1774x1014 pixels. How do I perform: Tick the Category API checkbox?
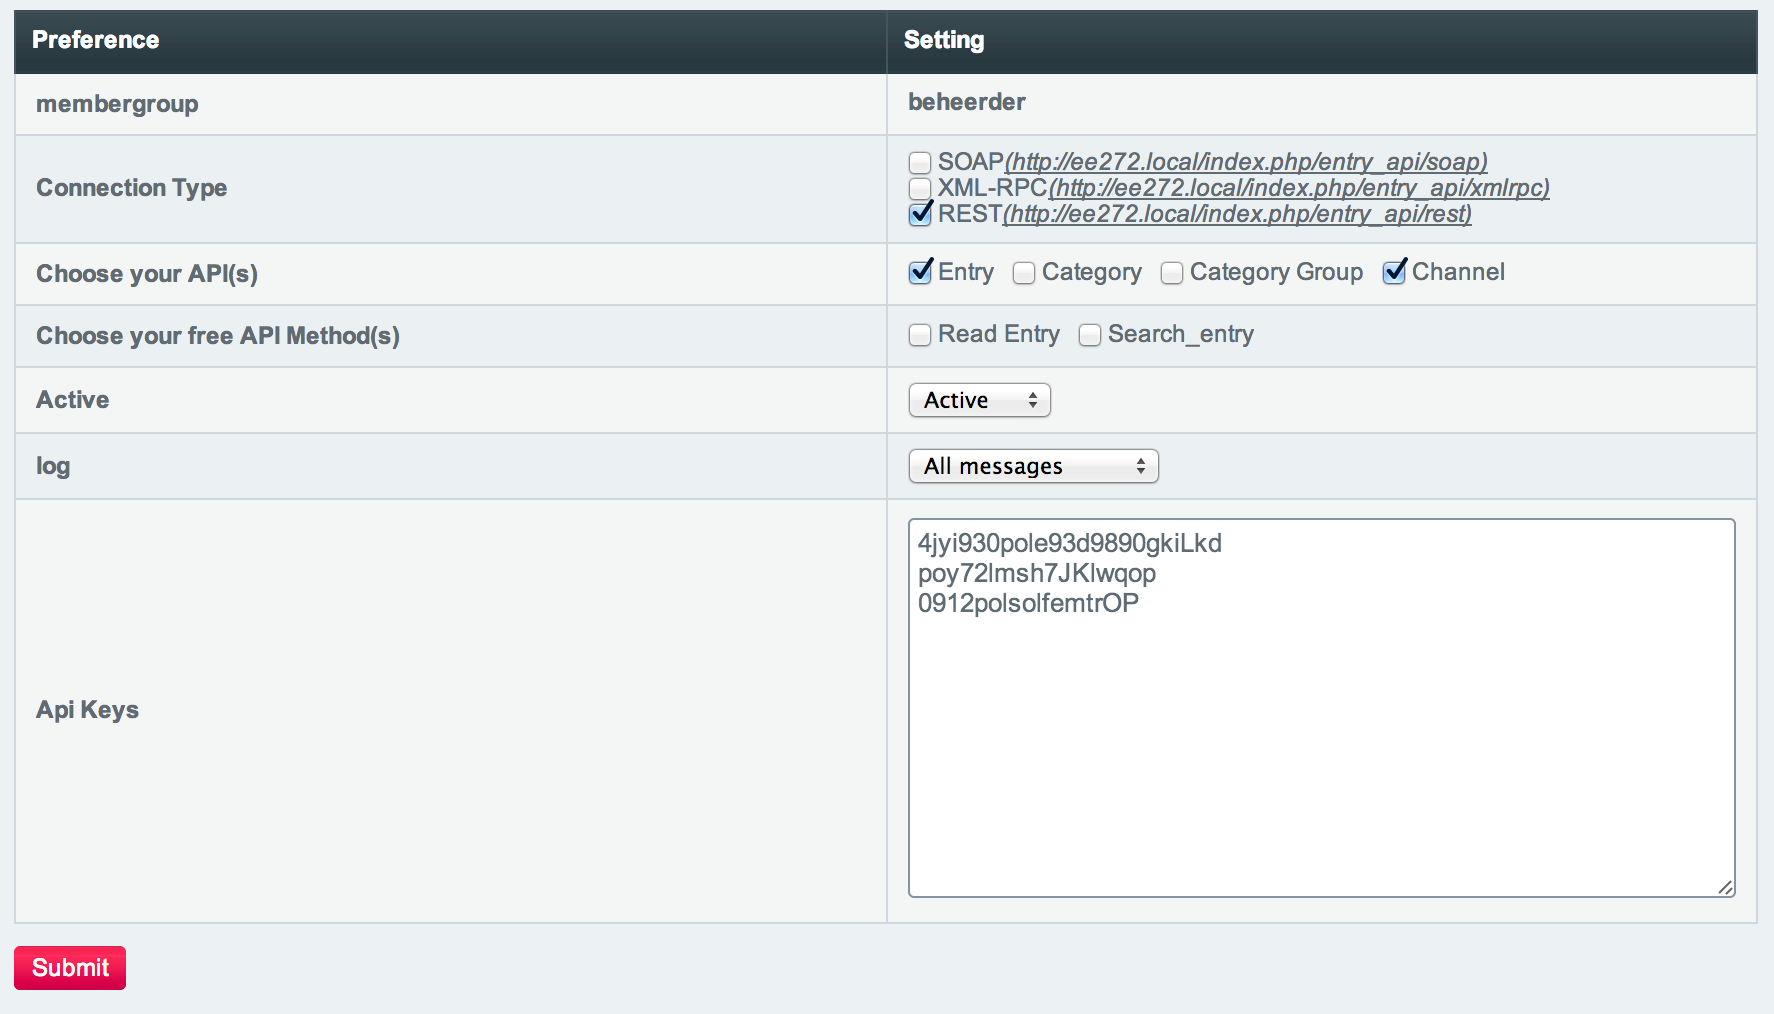(1024, 273)
